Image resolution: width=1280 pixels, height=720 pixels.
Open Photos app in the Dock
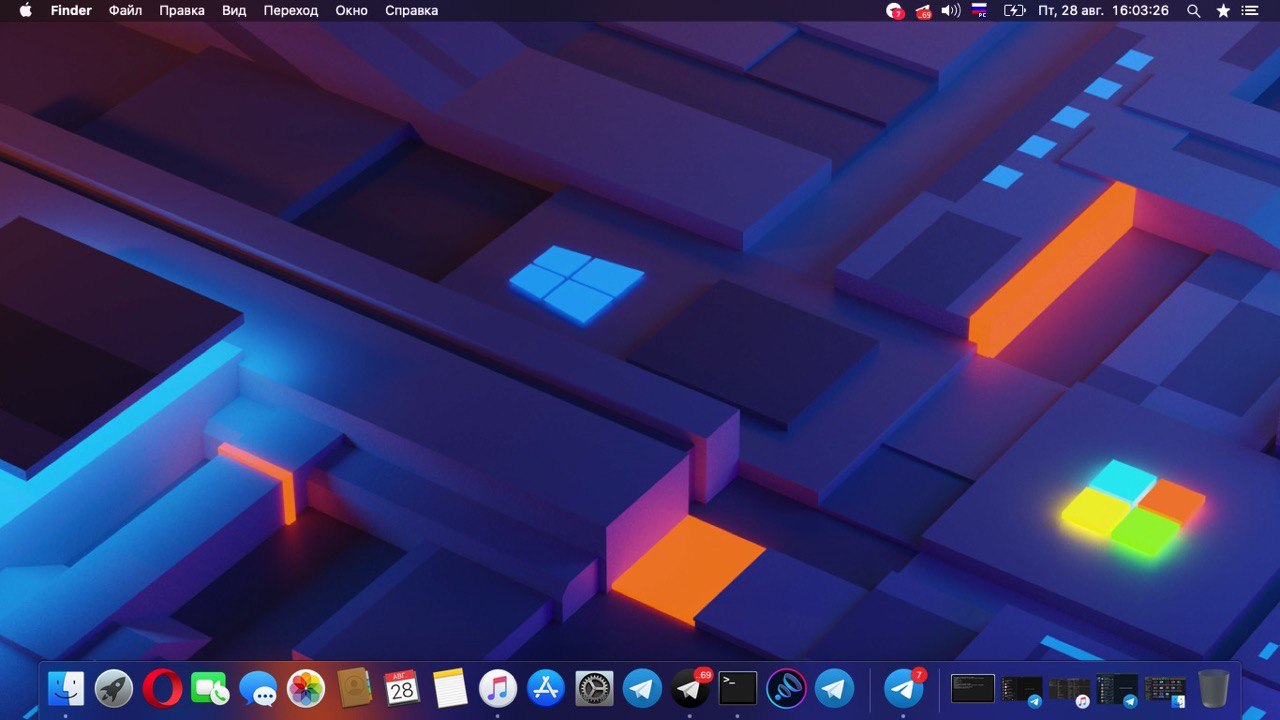306,688
